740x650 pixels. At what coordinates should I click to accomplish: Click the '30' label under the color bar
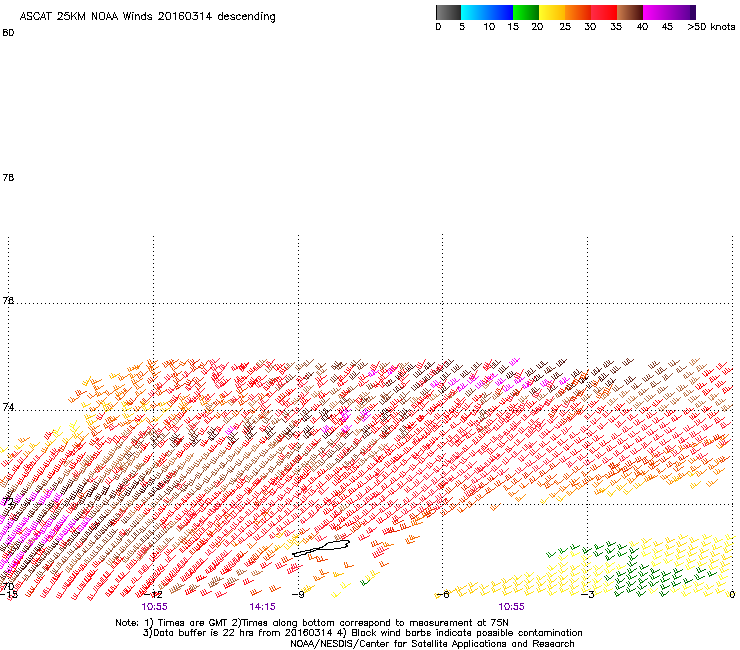(590, 27)
